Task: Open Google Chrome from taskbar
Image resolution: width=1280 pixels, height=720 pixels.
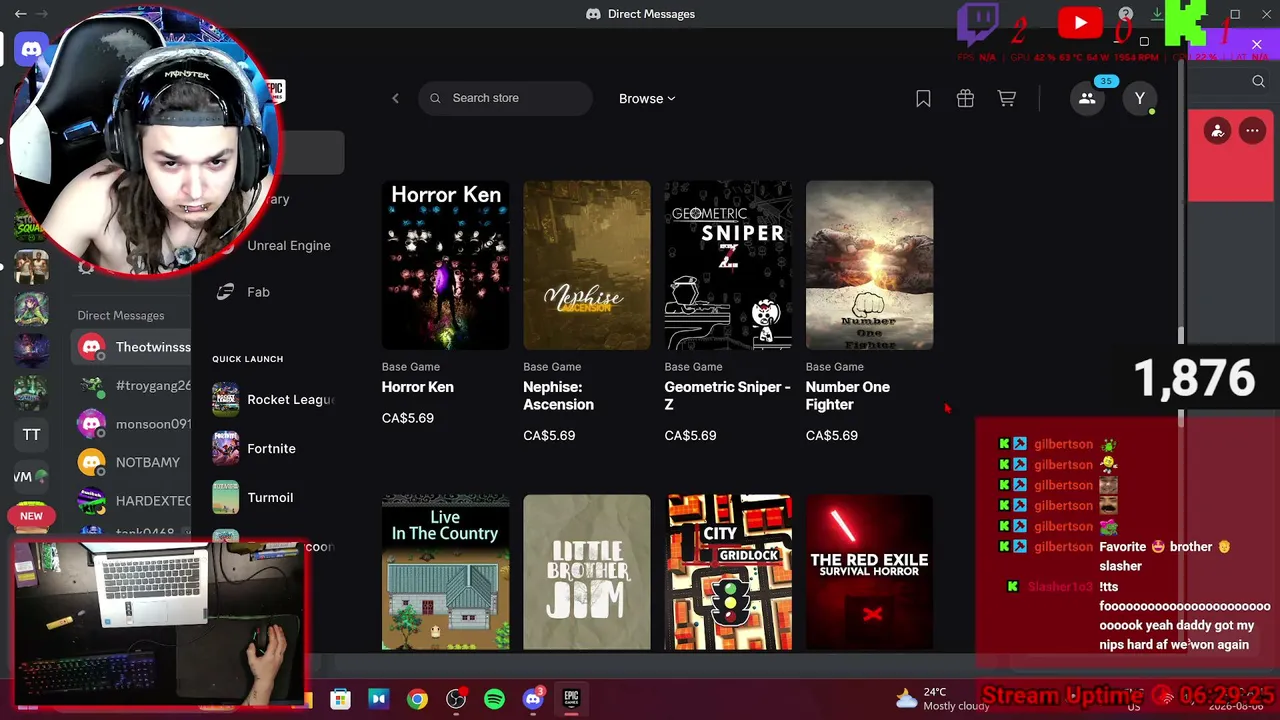Action: pyautogui.click(x=417, y=699)
